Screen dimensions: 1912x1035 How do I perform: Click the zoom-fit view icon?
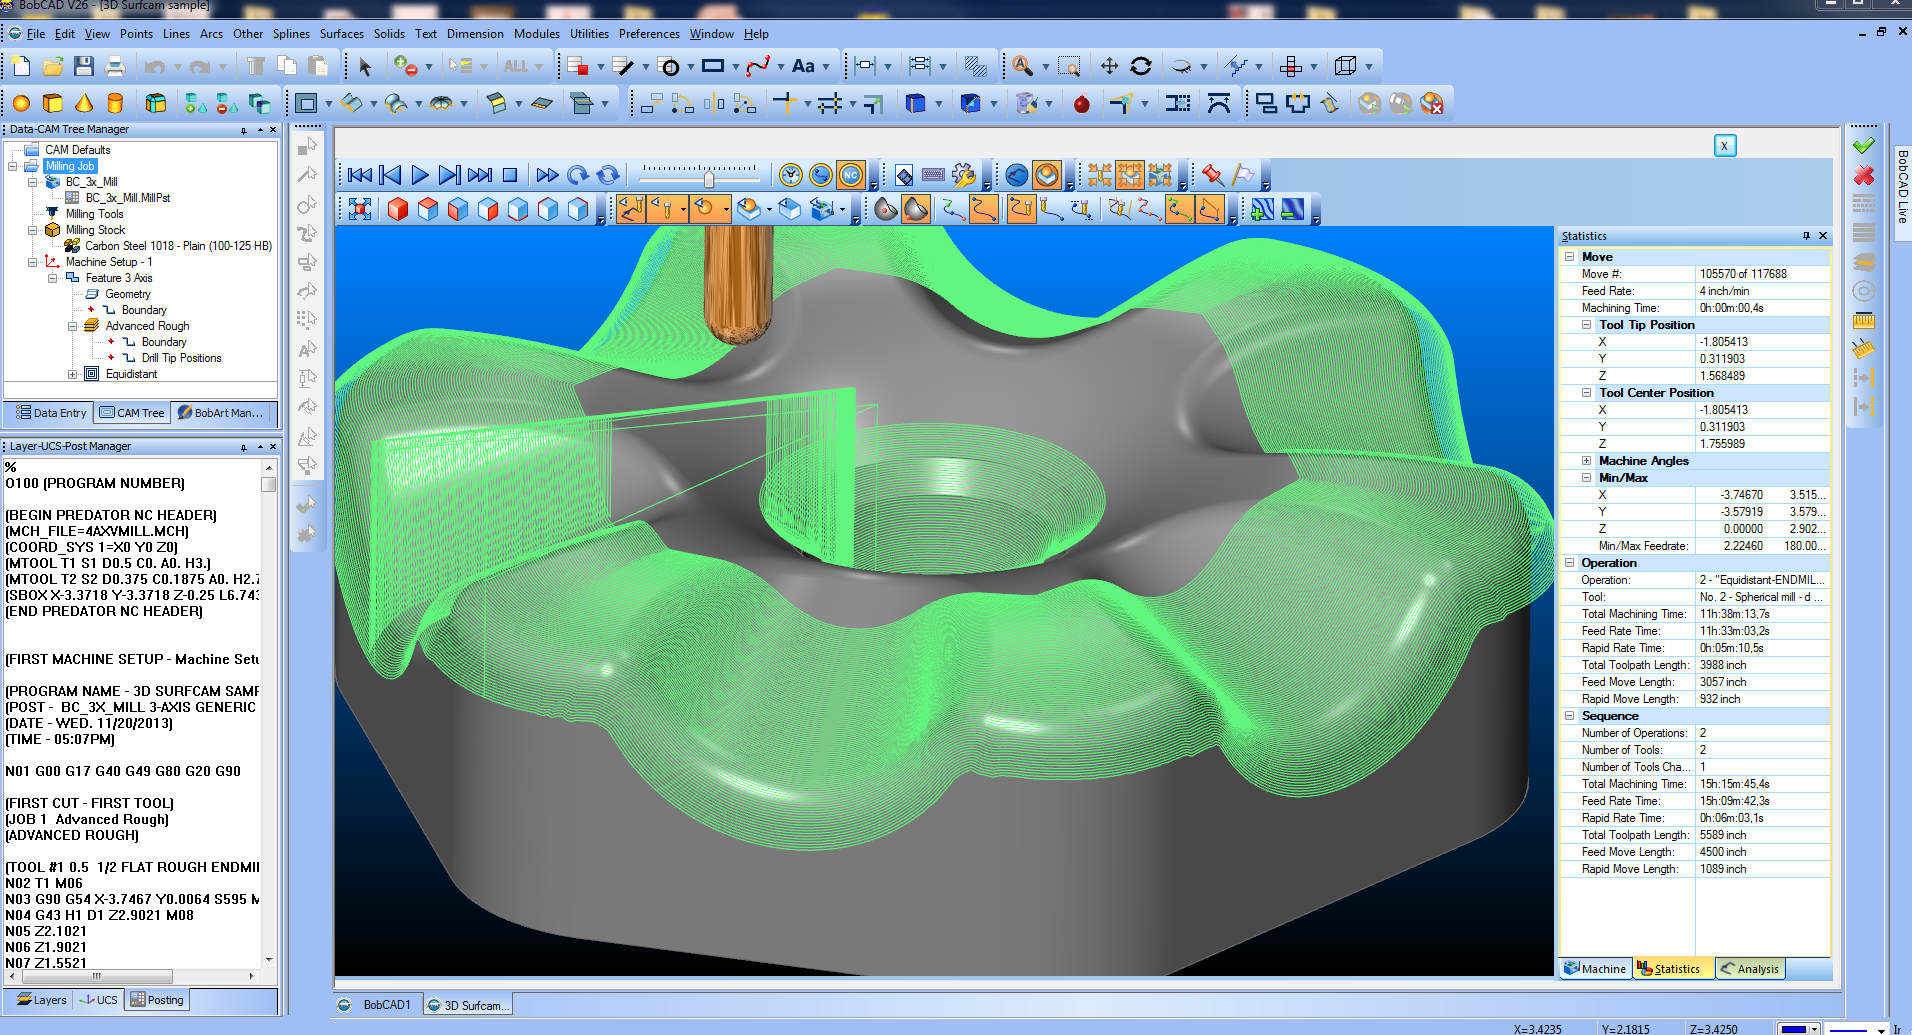[360, 208]
